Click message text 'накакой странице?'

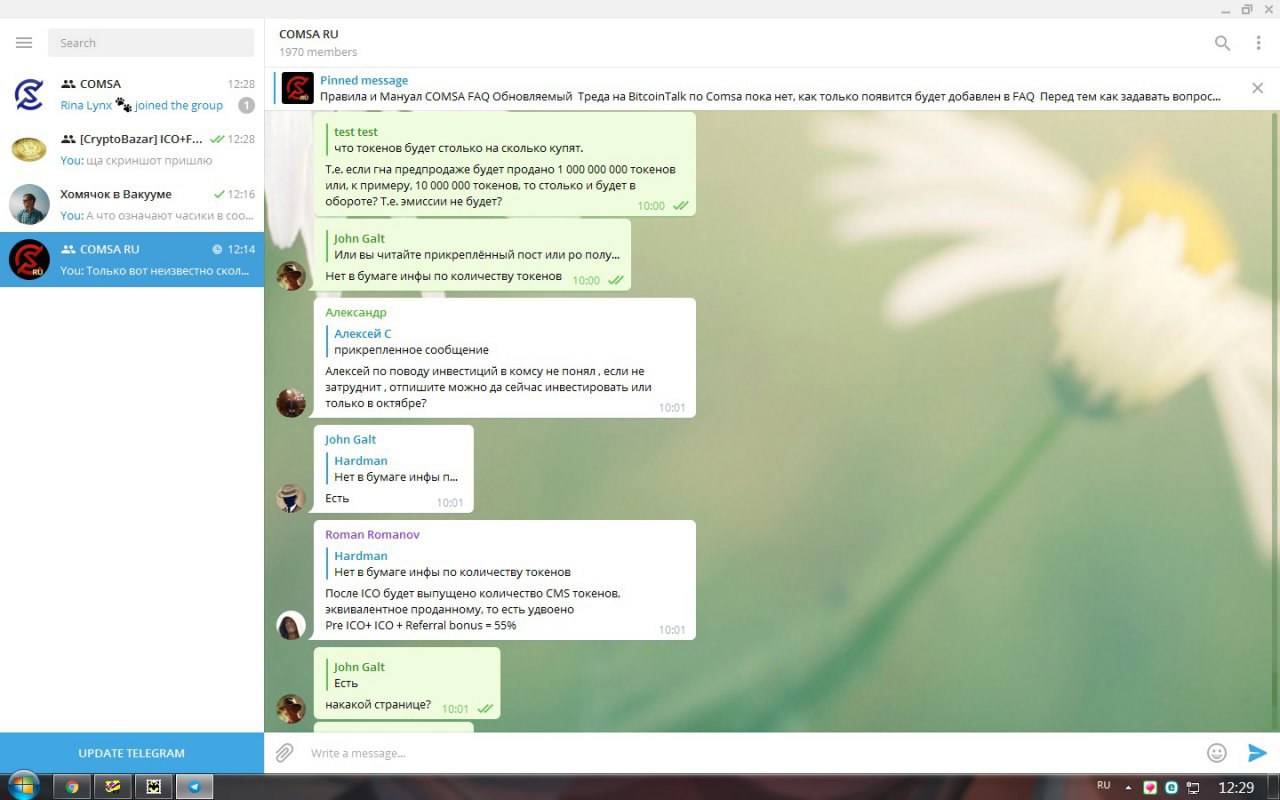(378, 704)
